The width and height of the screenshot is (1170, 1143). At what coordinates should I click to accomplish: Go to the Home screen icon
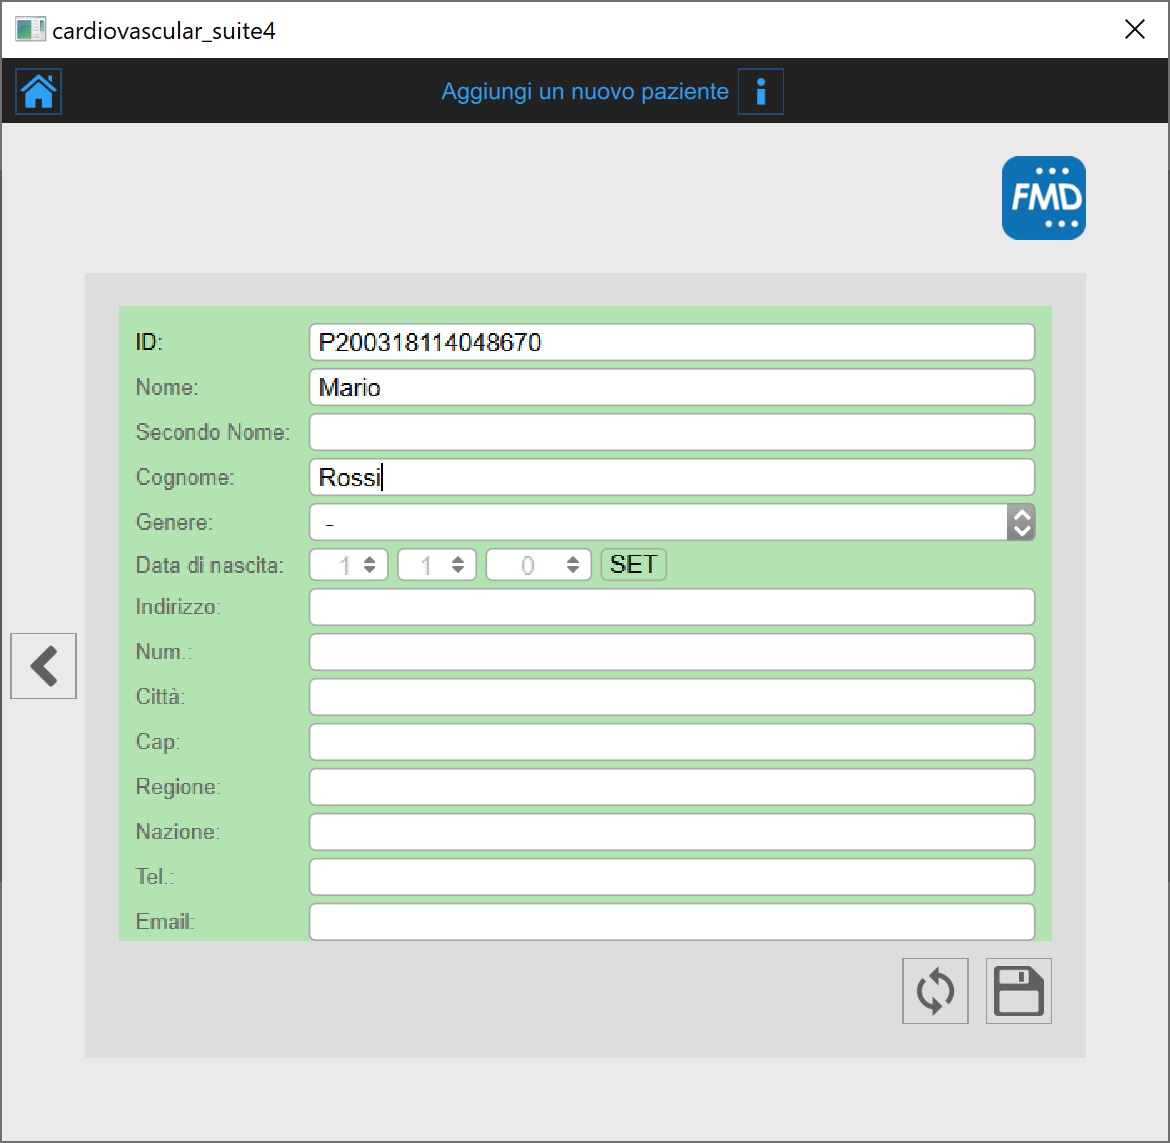[39, 92]
